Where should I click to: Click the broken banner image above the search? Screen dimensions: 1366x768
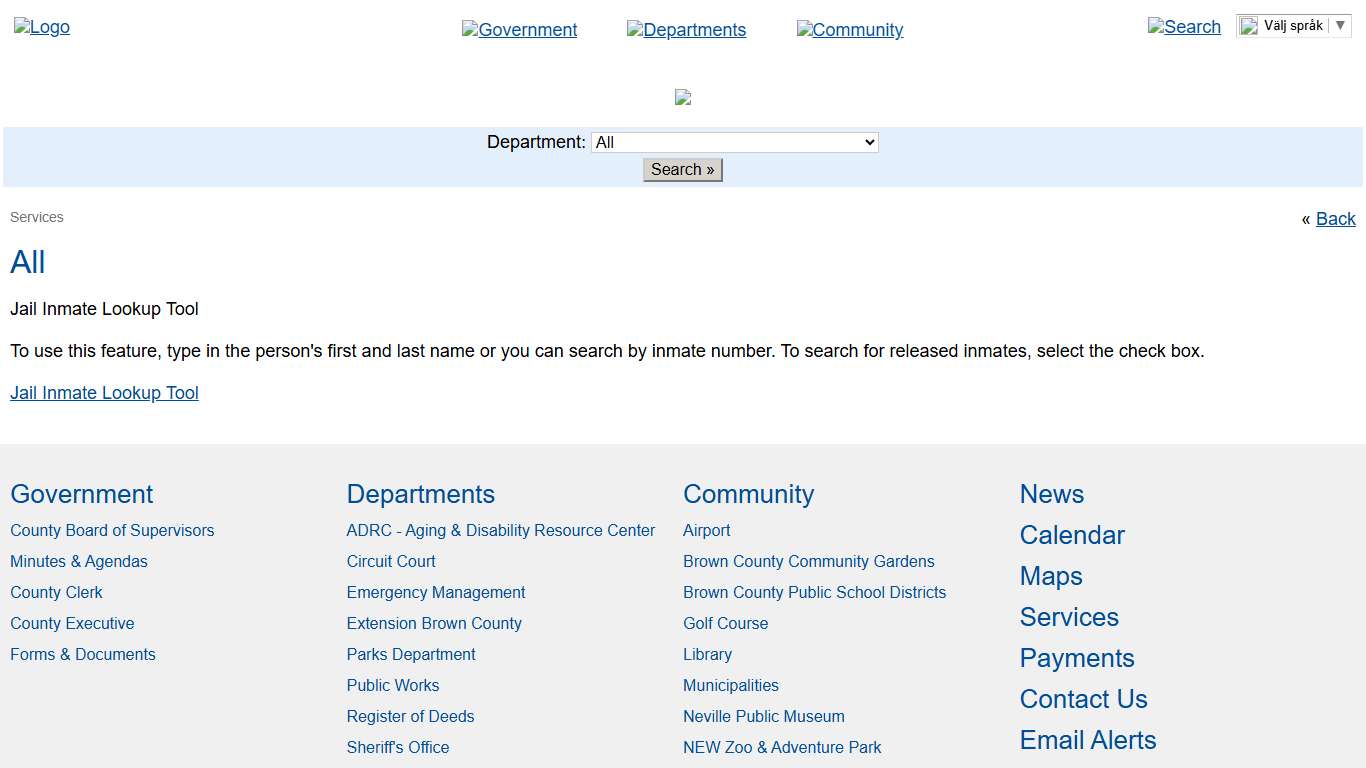tap(683, 97)
